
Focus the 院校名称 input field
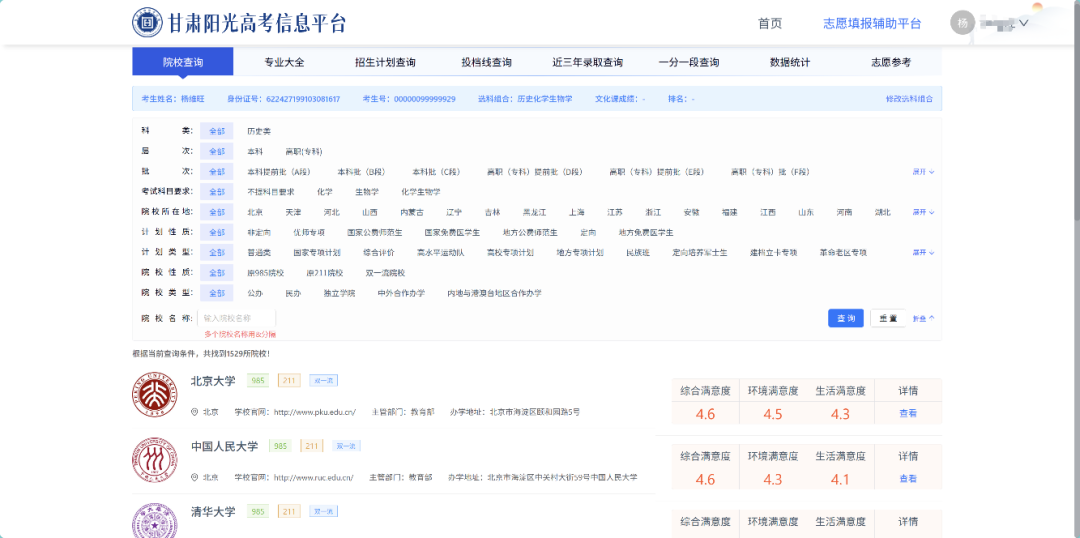coord(238,318)
